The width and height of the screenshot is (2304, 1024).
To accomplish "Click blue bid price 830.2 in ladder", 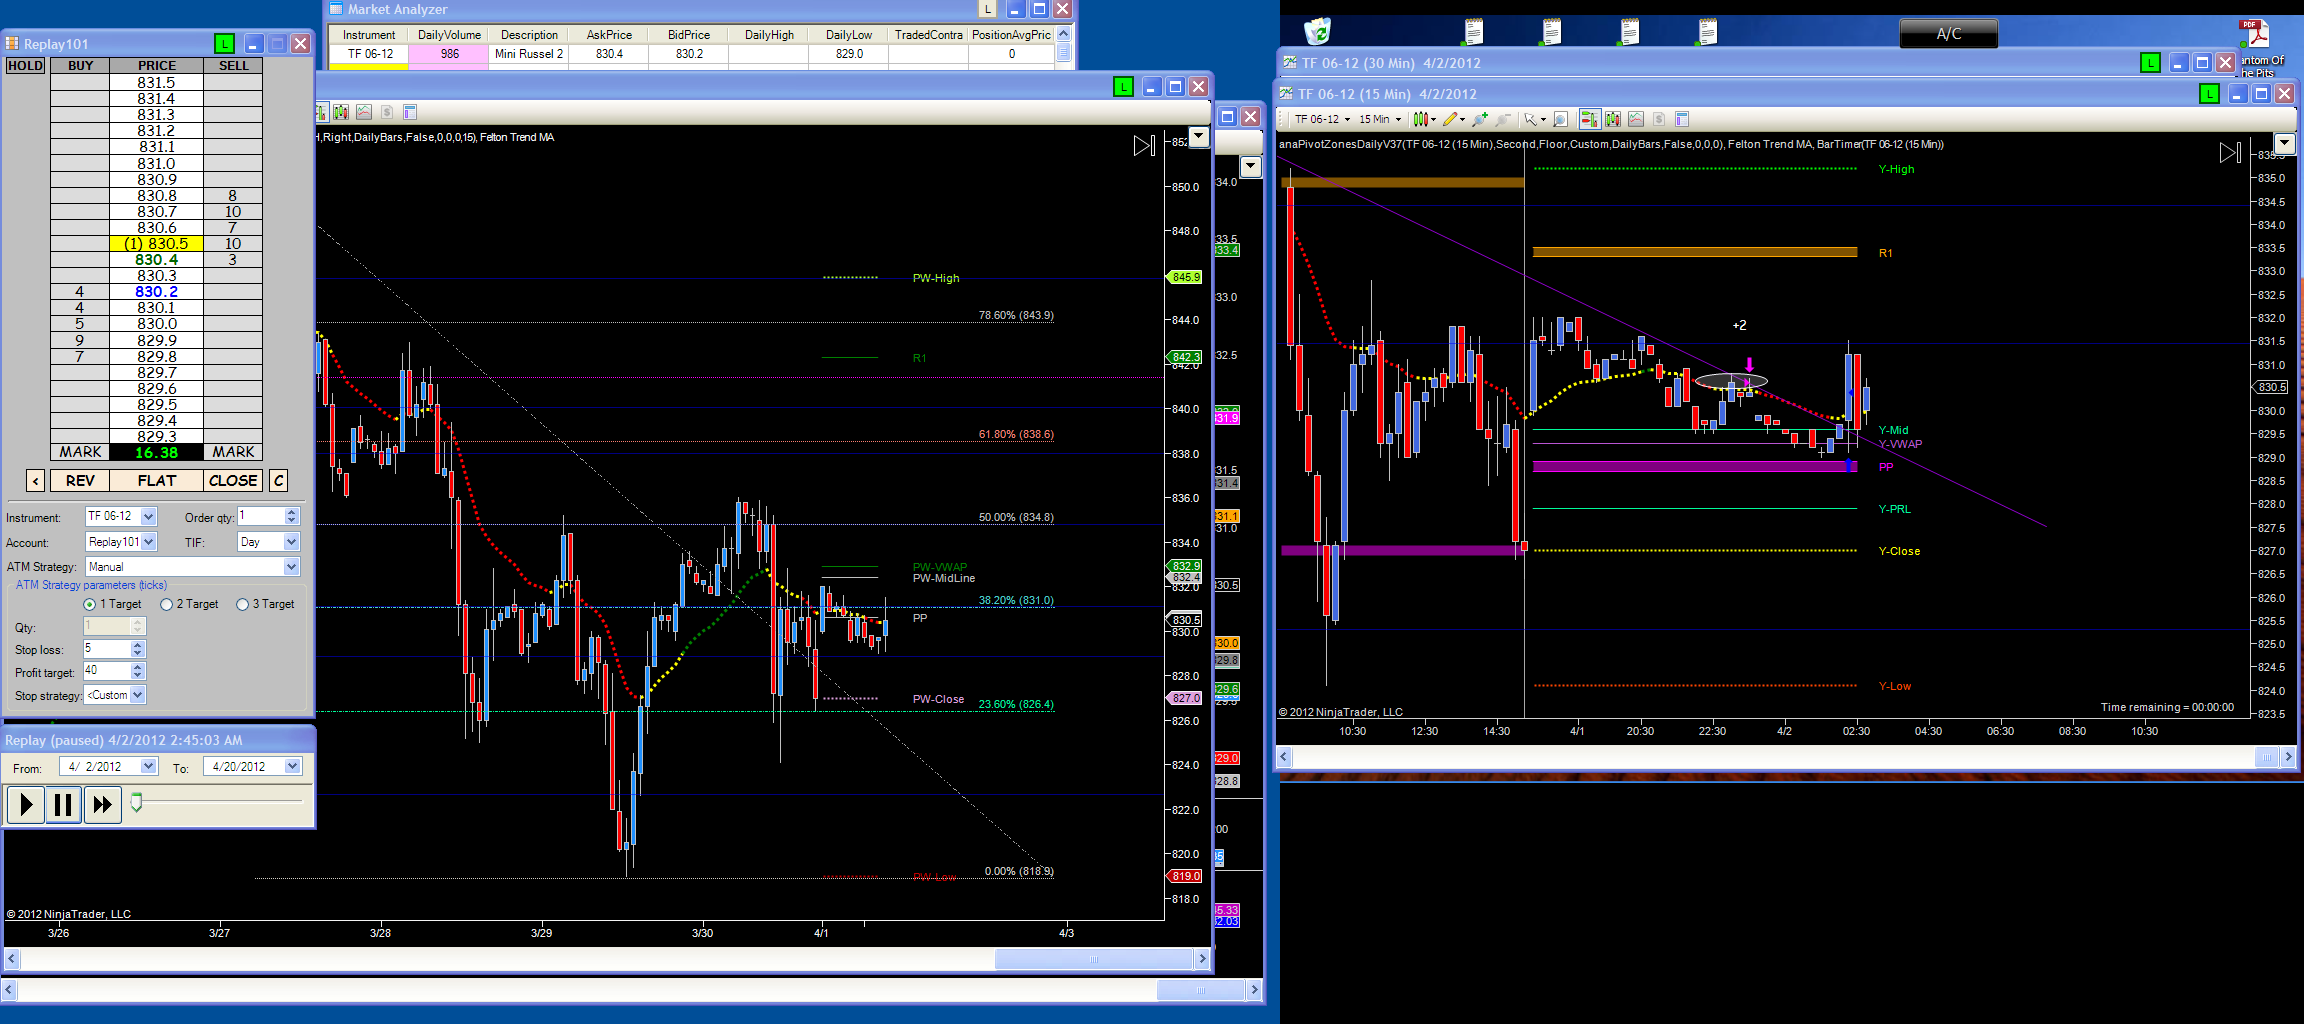I will point(156,292).
